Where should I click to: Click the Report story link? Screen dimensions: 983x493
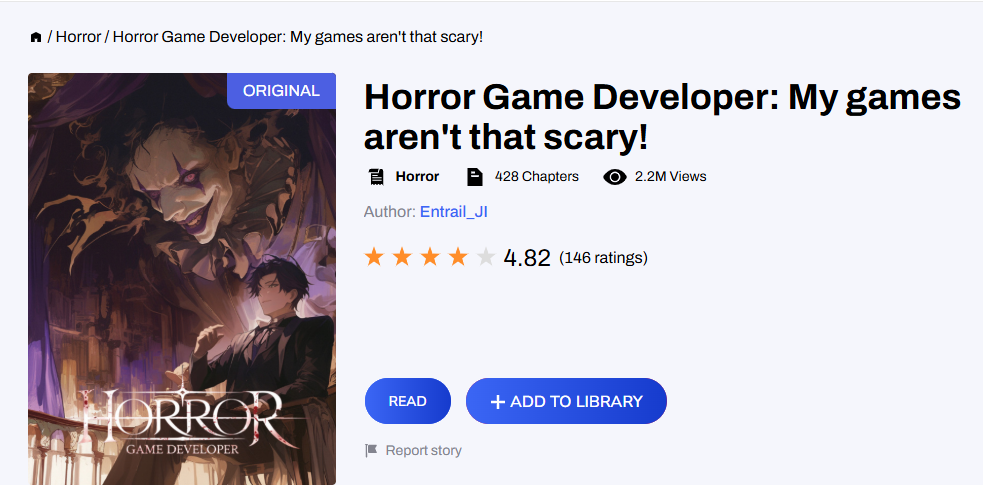pyautogui.click(x=423, y=451)
